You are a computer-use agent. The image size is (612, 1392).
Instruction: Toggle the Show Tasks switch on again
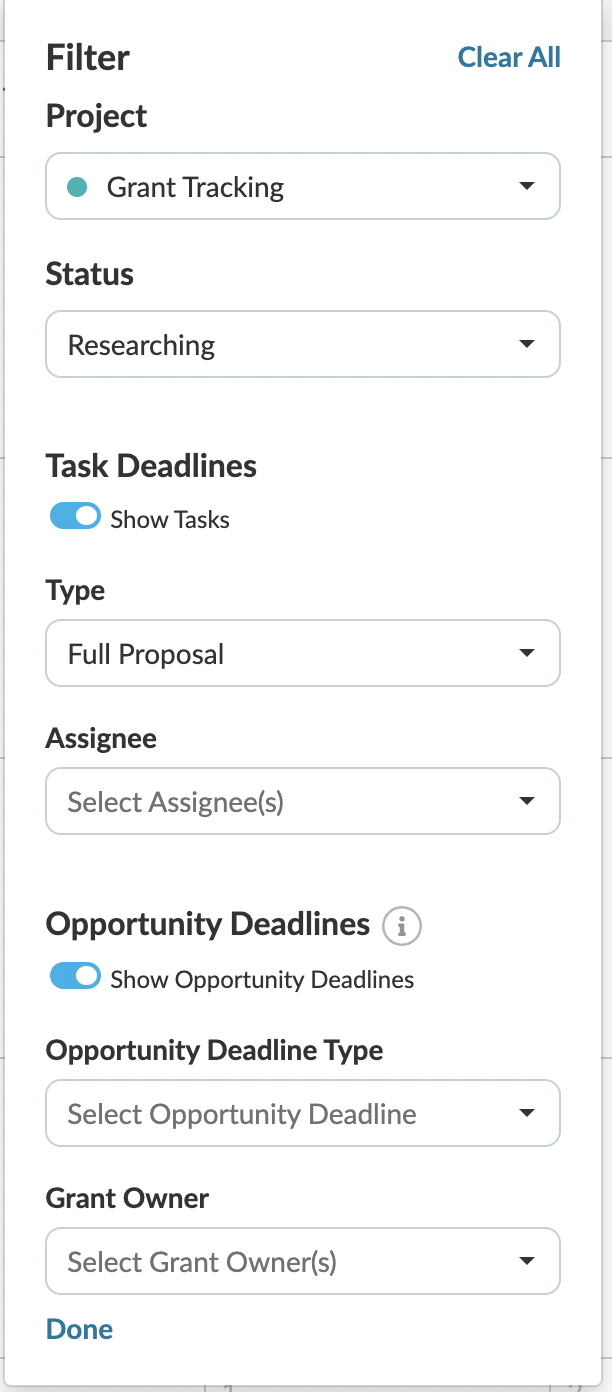point(75,516)
